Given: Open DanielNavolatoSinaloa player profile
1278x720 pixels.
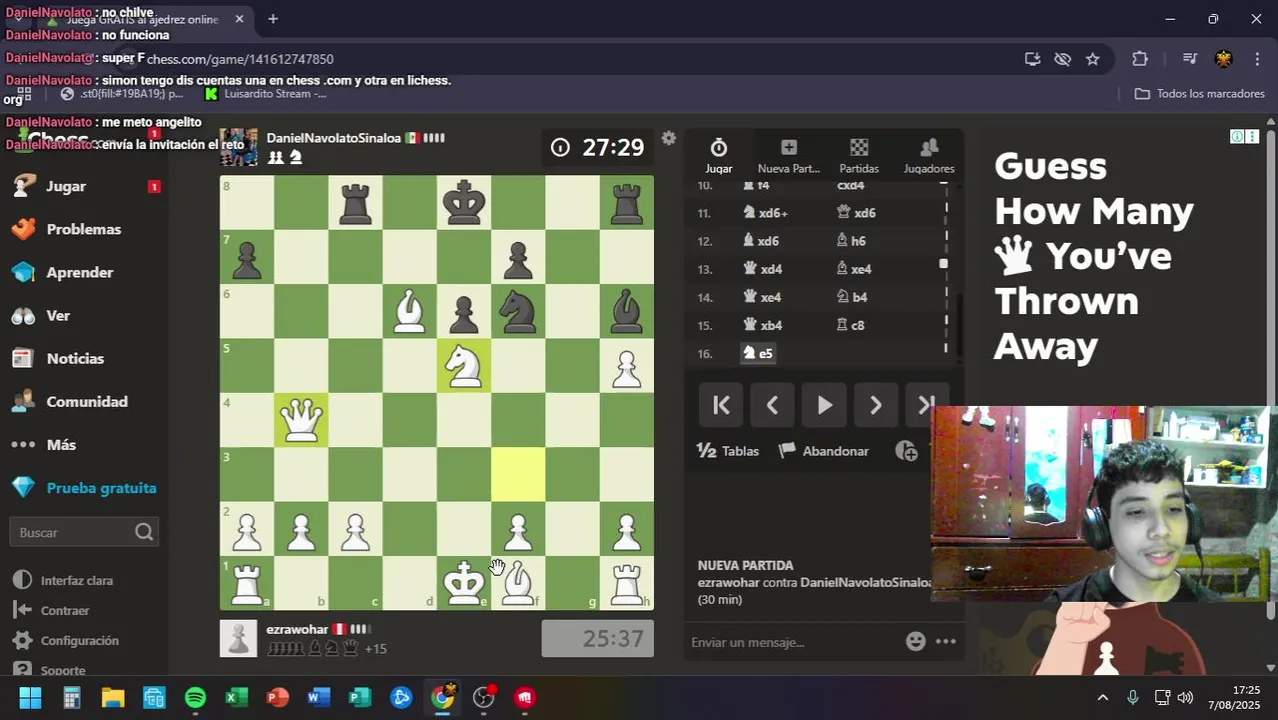Looking at the screenshot, I should click(x=334, y=138).
